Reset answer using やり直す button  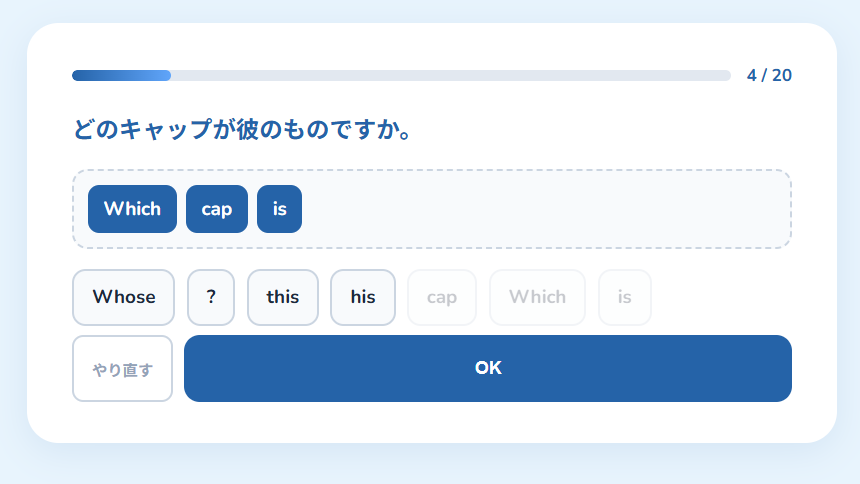(x=122, y=368)
